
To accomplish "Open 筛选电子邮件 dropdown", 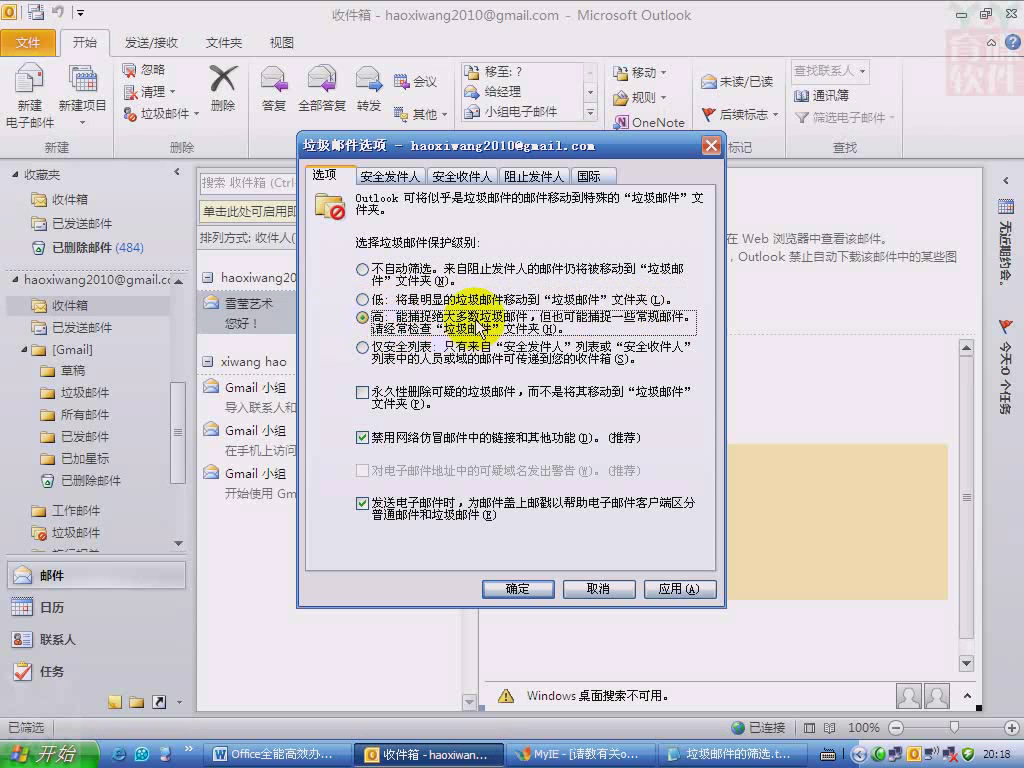I will point(891,118).
